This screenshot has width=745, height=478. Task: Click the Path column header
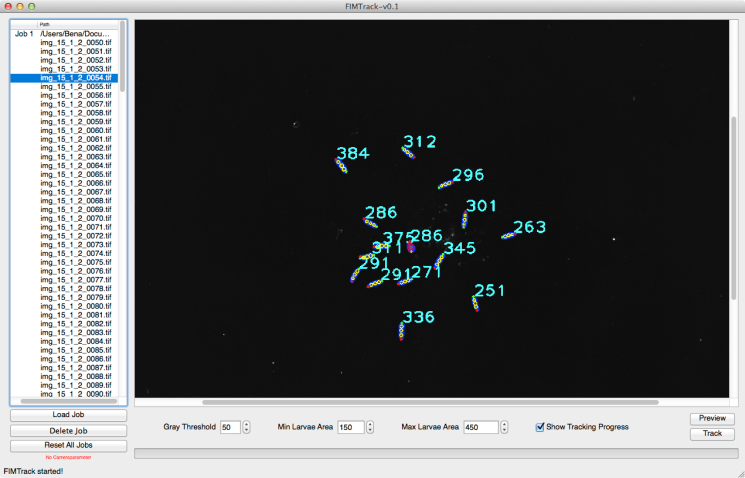76,24
